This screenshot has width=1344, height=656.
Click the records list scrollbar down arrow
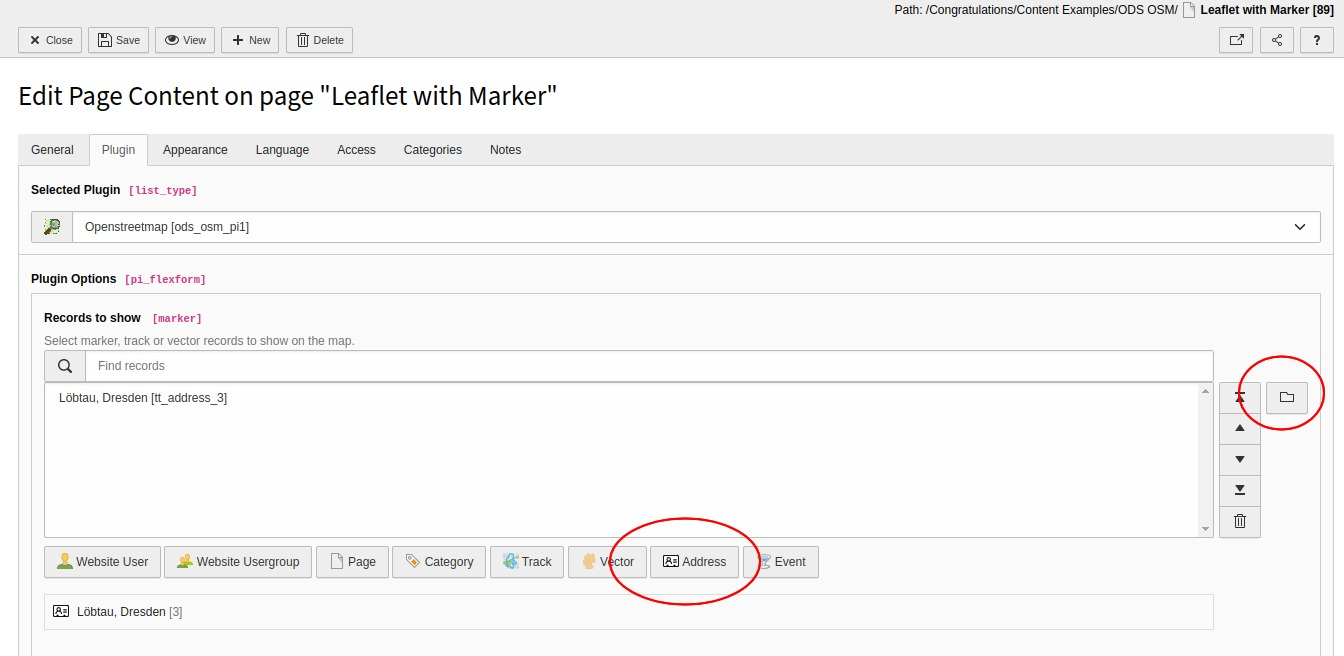[1205, 529]
